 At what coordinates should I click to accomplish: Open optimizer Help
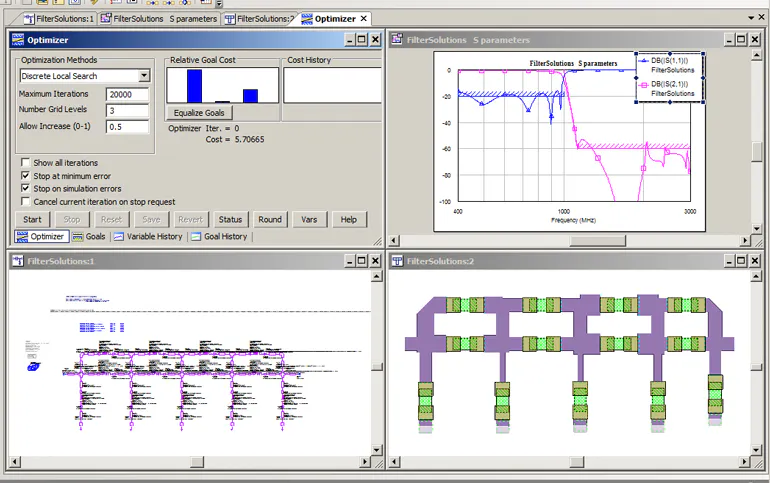[349, 219]
